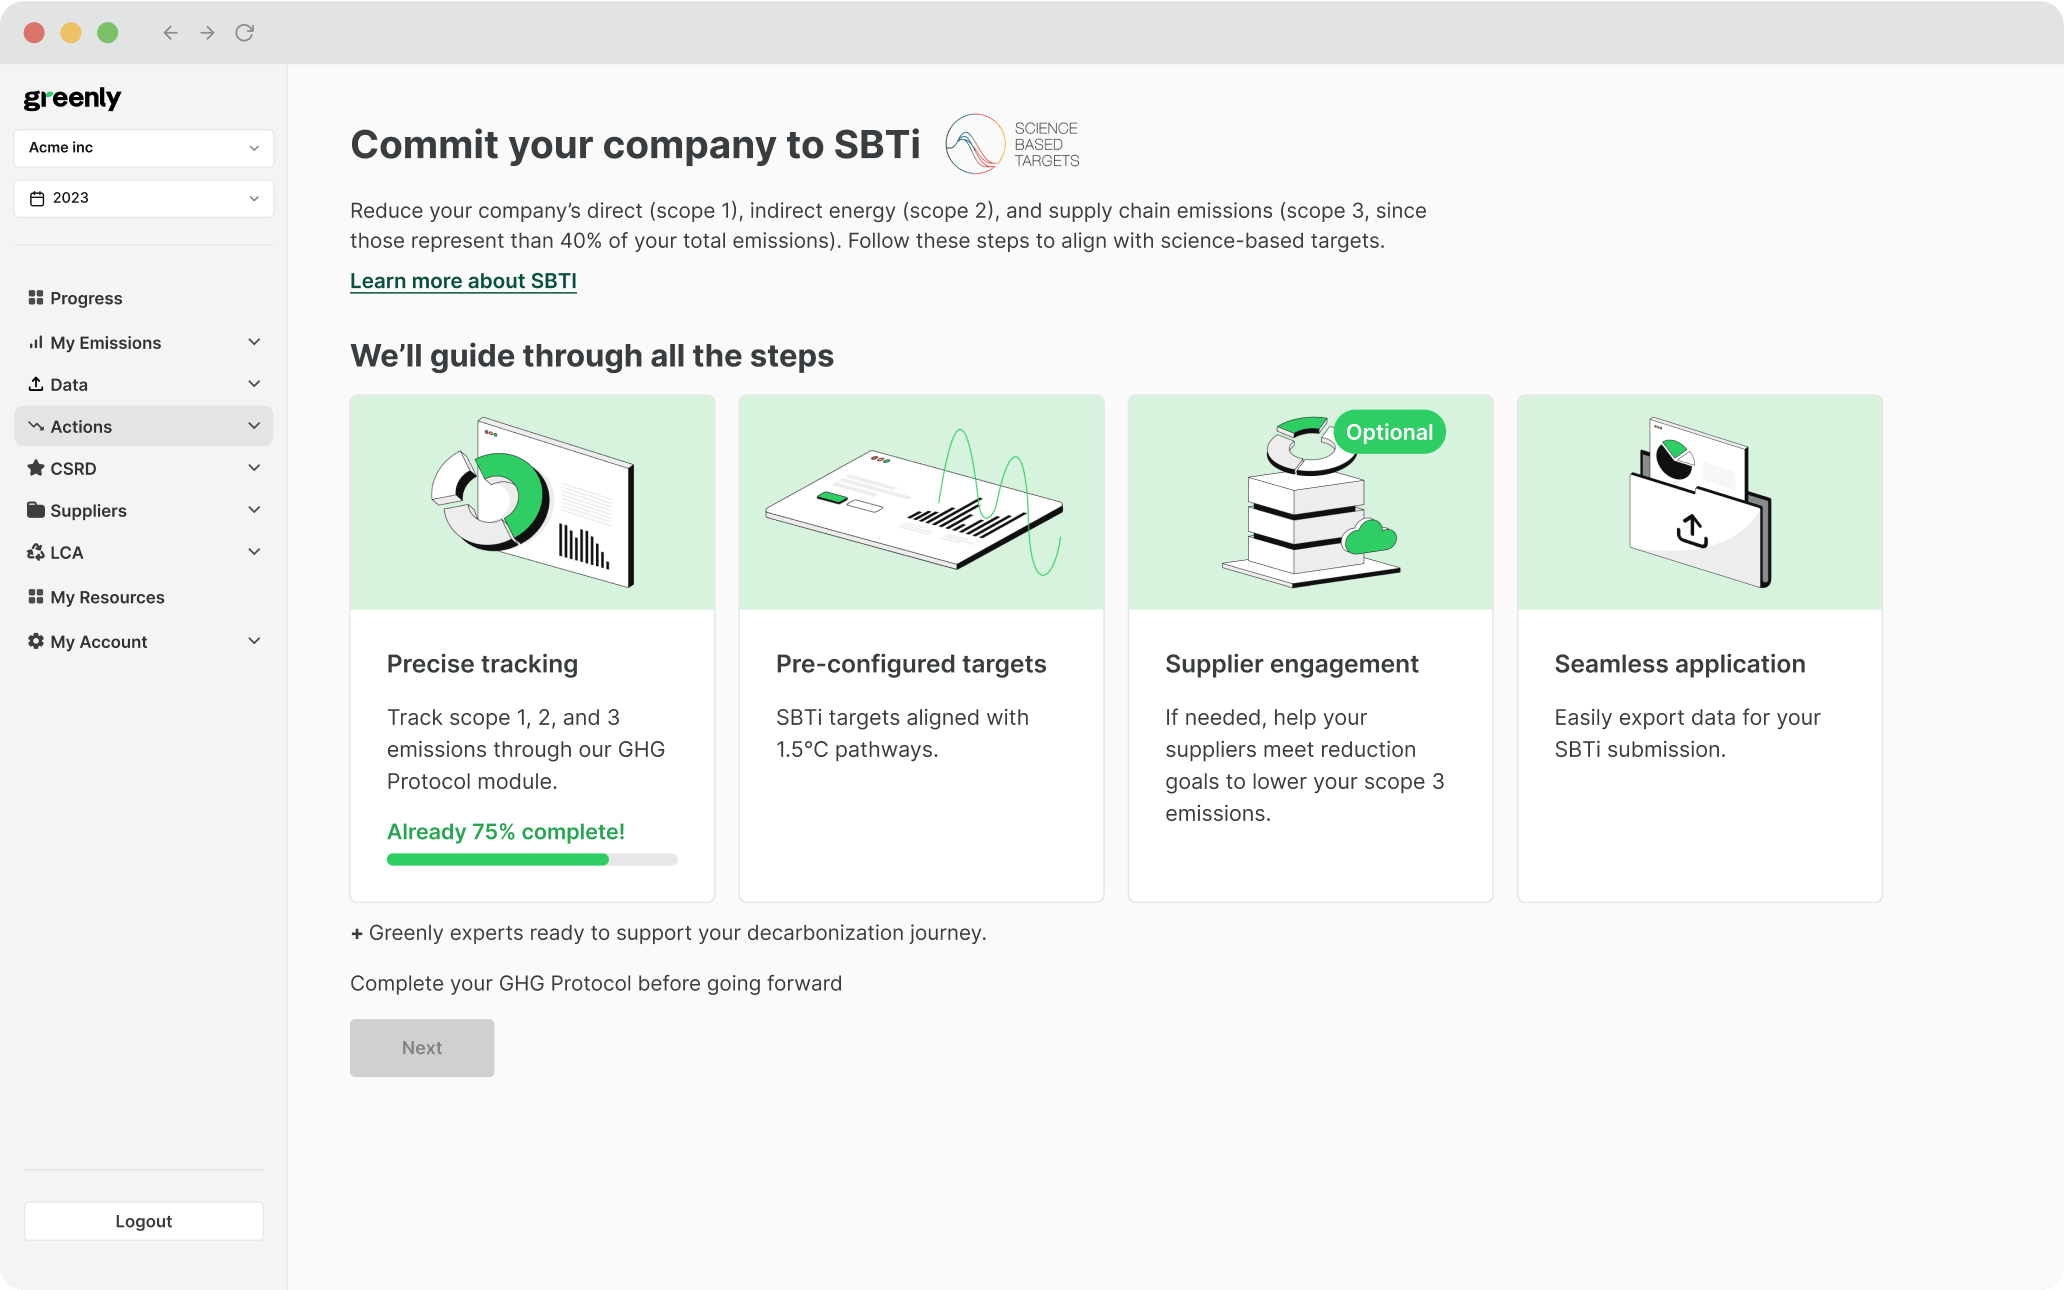The height and width of the screenshot is (1290, 2064).
Task: Click the Suppliers briefcase icon
Action: point(35,510)
